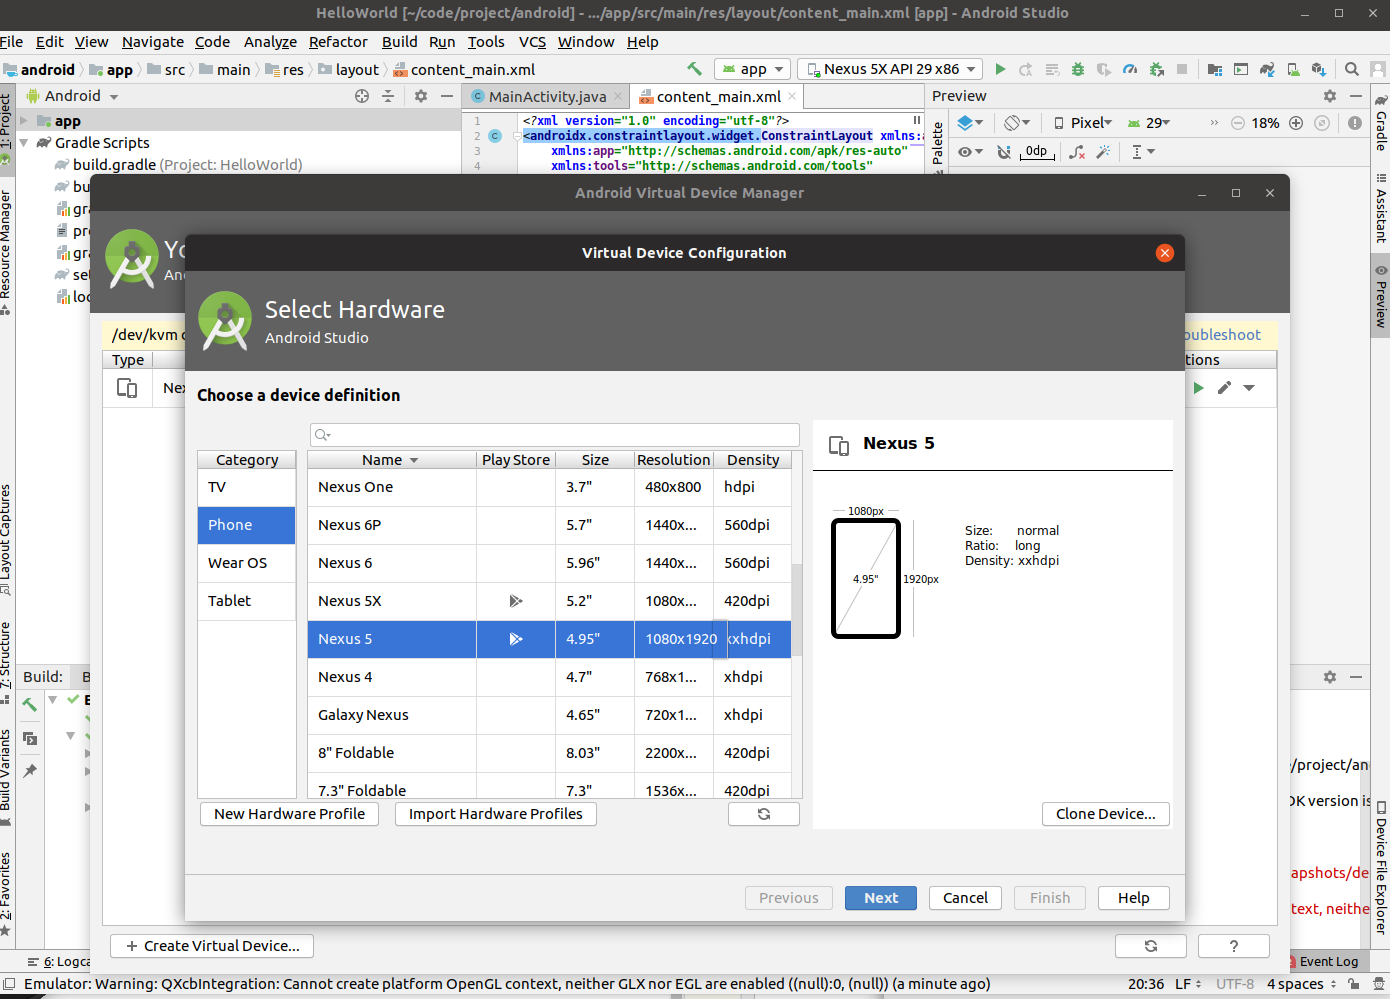Select the TV category
The width and height of the screenshot is (1390, 999).
246,487
